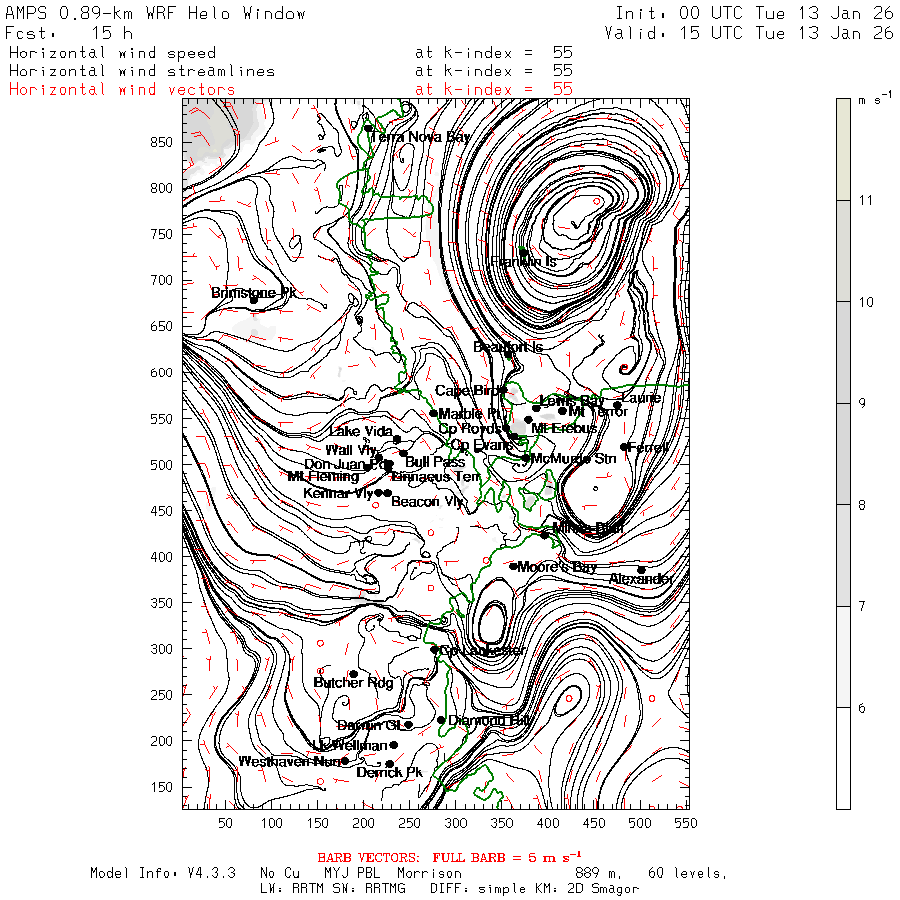Click the Diamond Hill station dot
Screen dimensions: 900x900
(441, 720)
